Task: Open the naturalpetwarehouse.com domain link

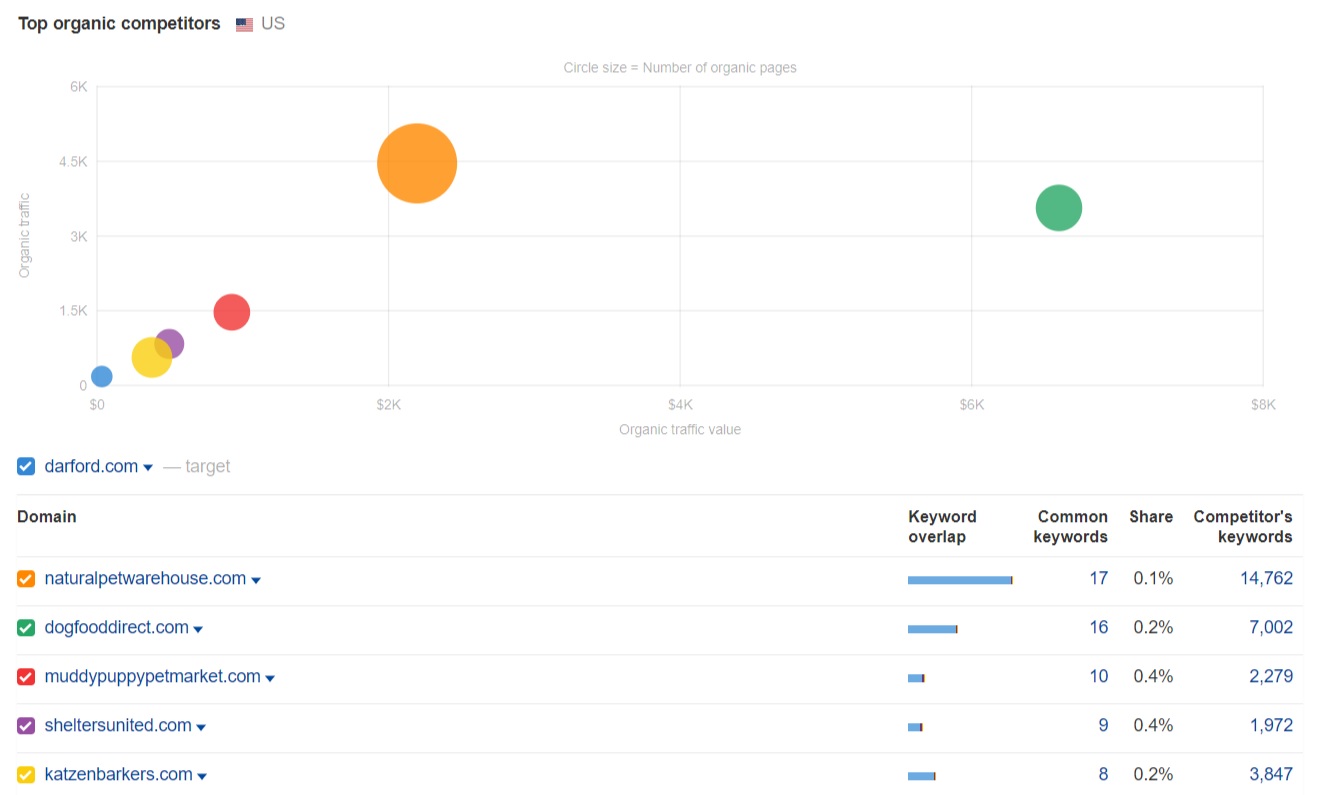Action: coord(145,578)
